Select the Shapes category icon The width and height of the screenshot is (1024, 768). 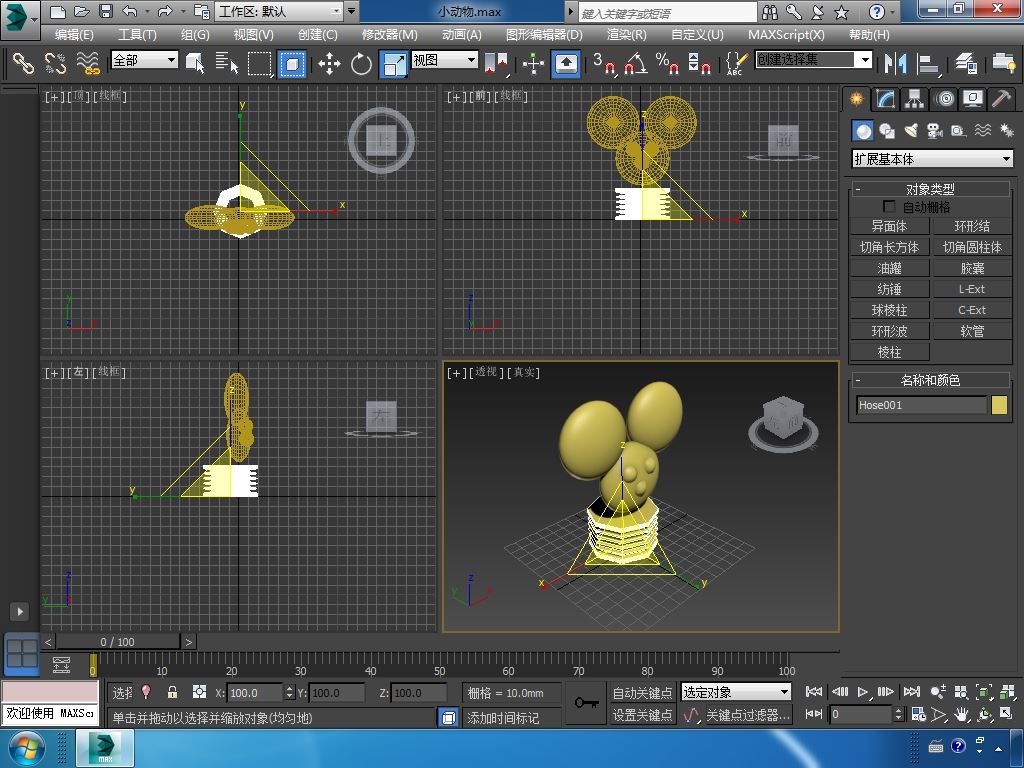tap(887, 131)
